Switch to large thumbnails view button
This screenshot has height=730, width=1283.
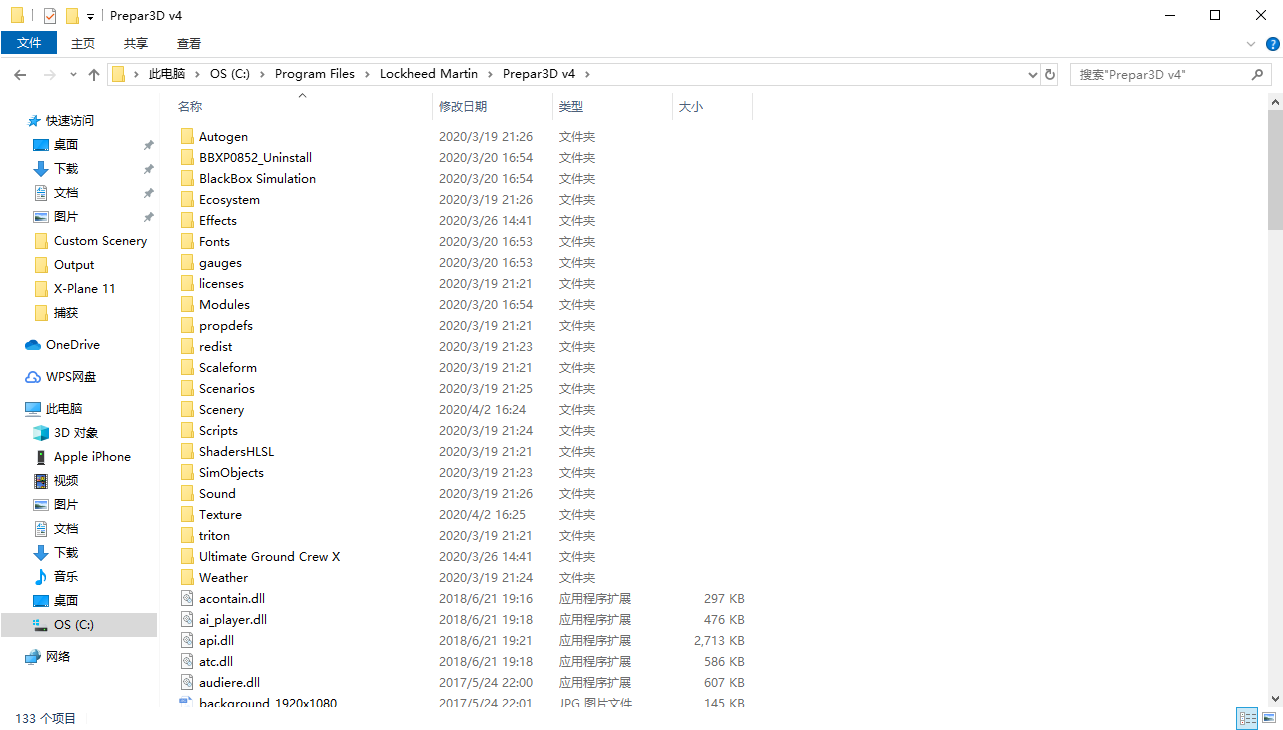1268,718
